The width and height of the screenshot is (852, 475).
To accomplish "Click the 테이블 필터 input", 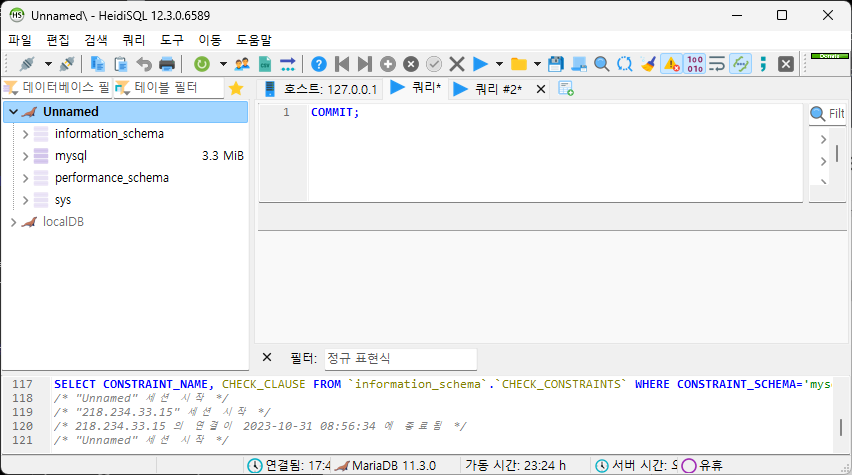I will pyautogui.click(x=169, y=88).
